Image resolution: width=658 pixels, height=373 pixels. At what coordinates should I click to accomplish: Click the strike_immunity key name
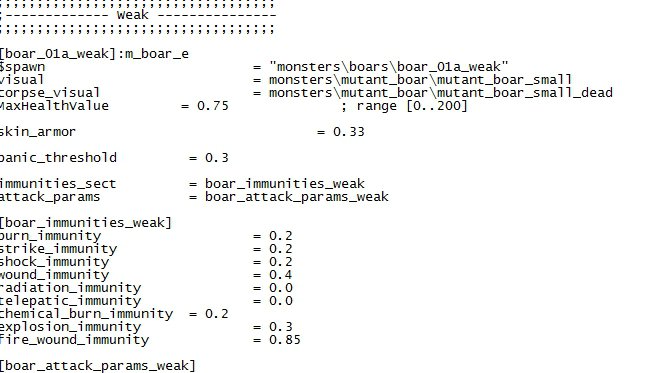pos(58,249)
